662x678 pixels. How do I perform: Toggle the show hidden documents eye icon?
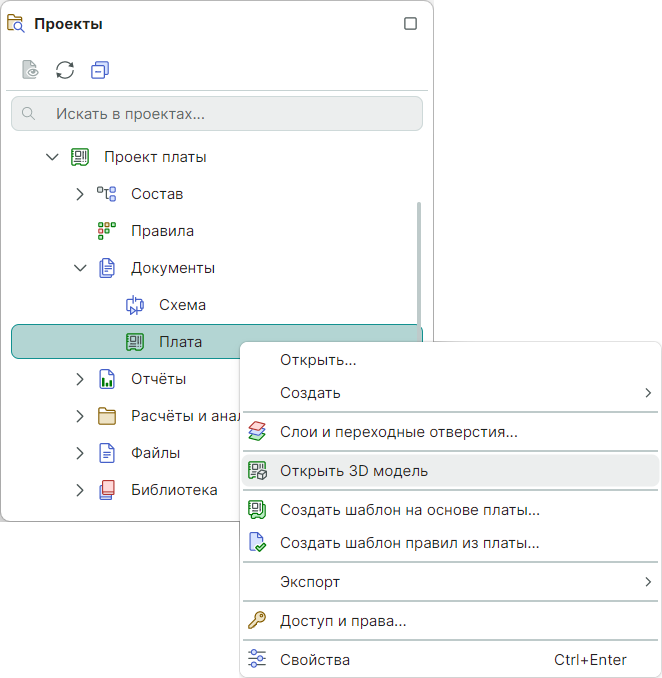31,70
